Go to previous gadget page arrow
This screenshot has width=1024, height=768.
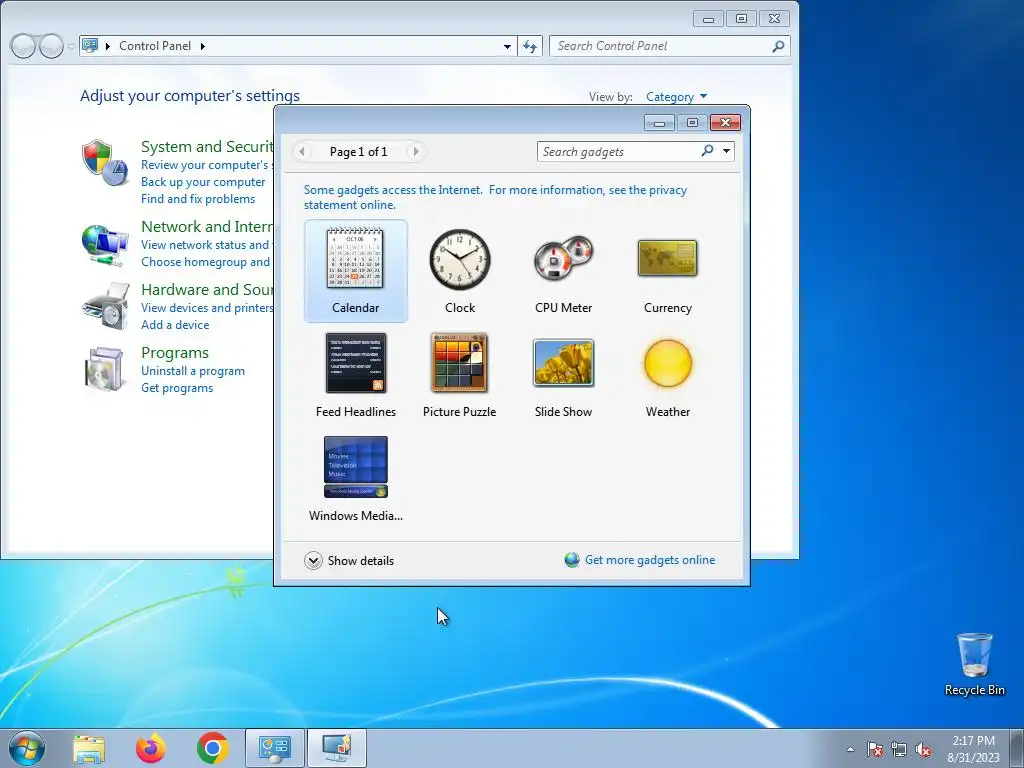(302, 152)
